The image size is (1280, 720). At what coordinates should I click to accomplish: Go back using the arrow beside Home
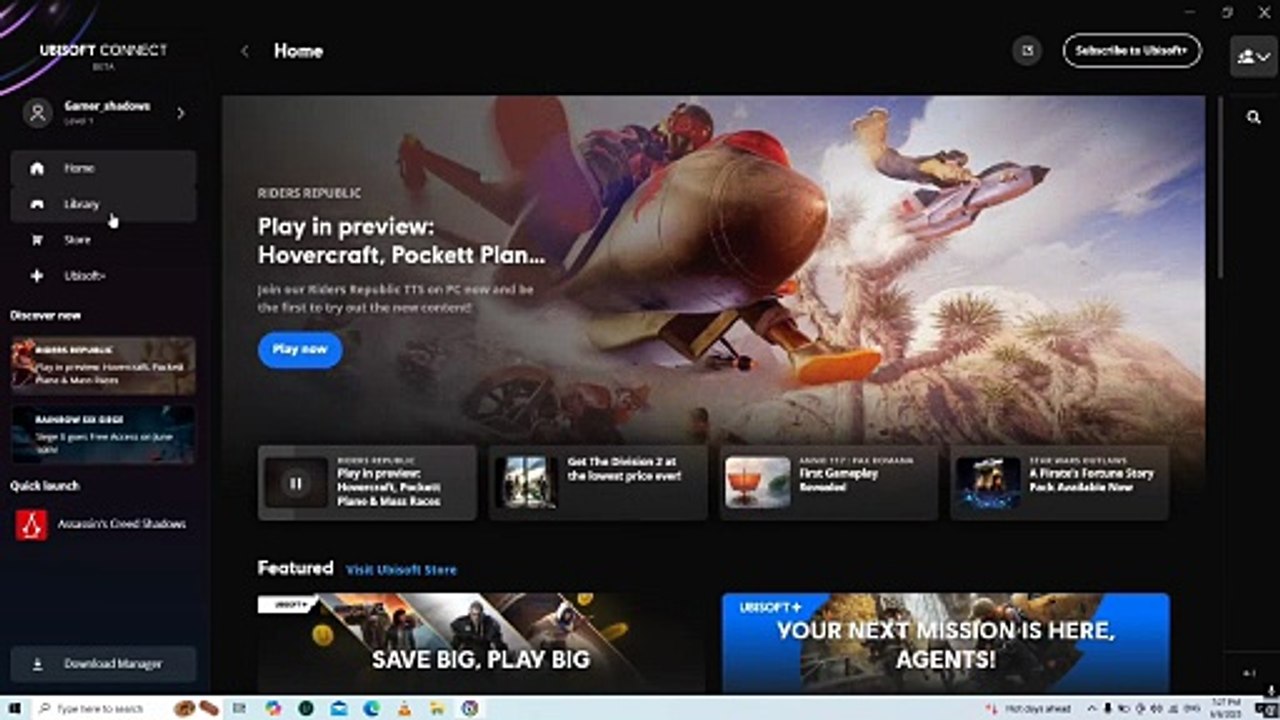245,51
